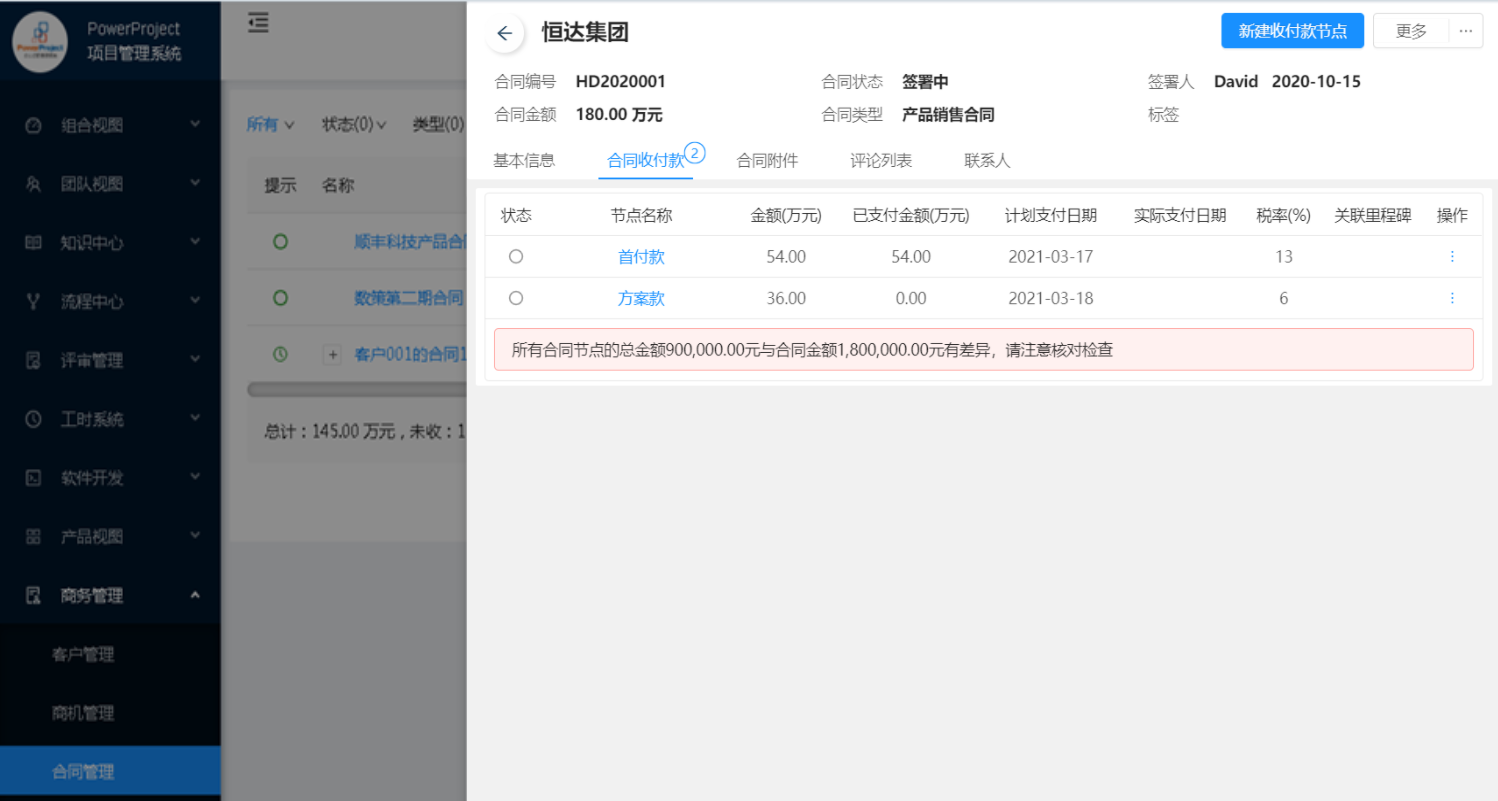Image resolution: width=1498 pixels, height=801 pixels.
Task: Click the 工时系统 clock icon in sidebar
Action: click(33, 419)
